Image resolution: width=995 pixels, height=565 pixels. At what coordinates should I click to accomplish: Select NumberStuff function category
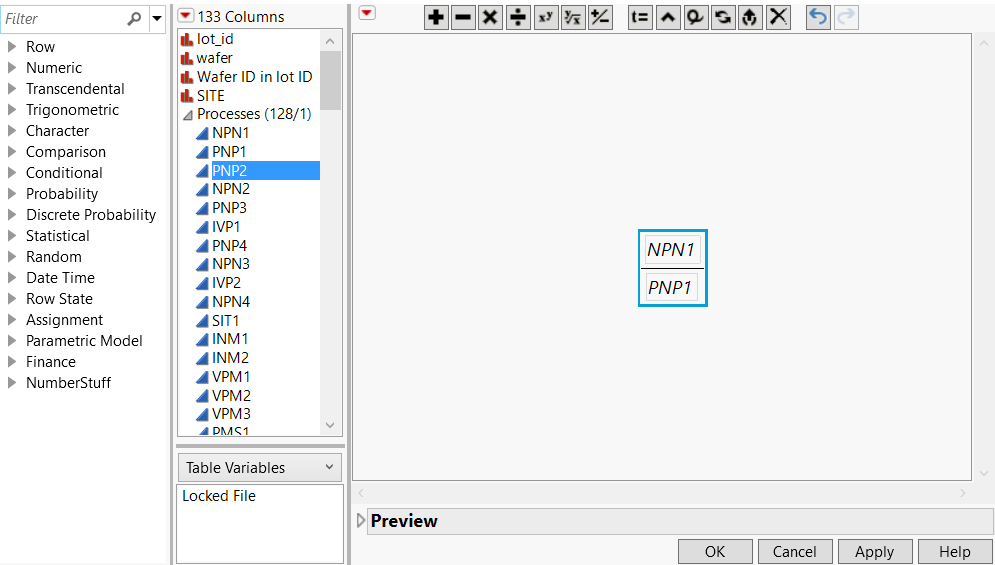point(69,382)
